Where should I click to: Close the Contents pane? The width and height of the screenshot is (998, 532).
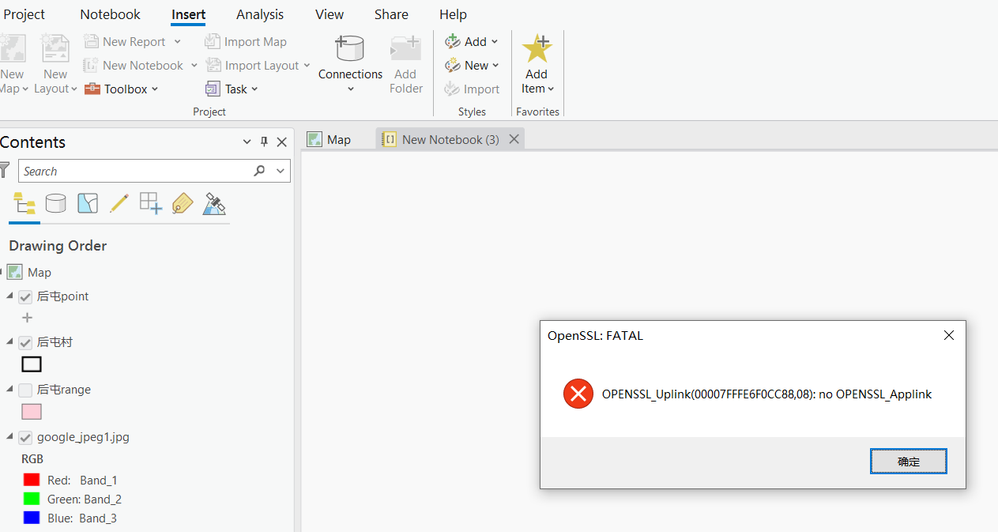[281, 142]
